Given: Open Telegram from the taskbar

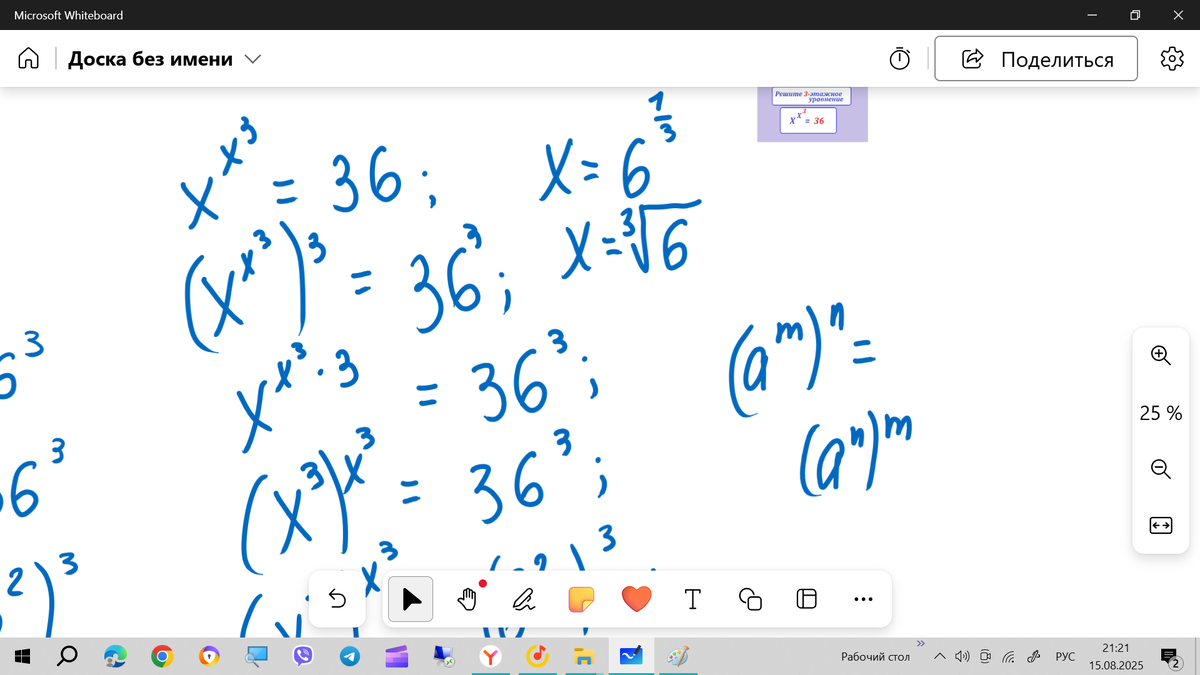Looking at the screenshot, I should point(350,656).
